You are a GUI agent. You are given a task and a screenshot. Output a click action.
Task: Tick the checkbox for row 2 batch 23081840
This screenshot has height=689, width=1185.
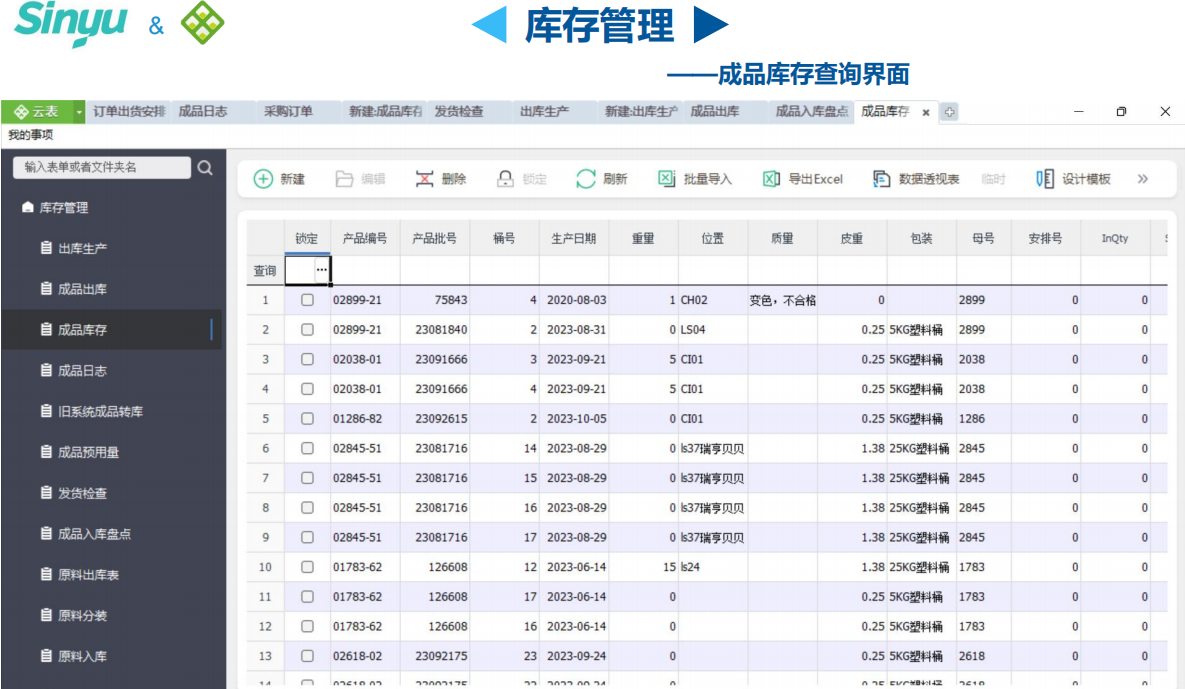[x=307, y=329]
